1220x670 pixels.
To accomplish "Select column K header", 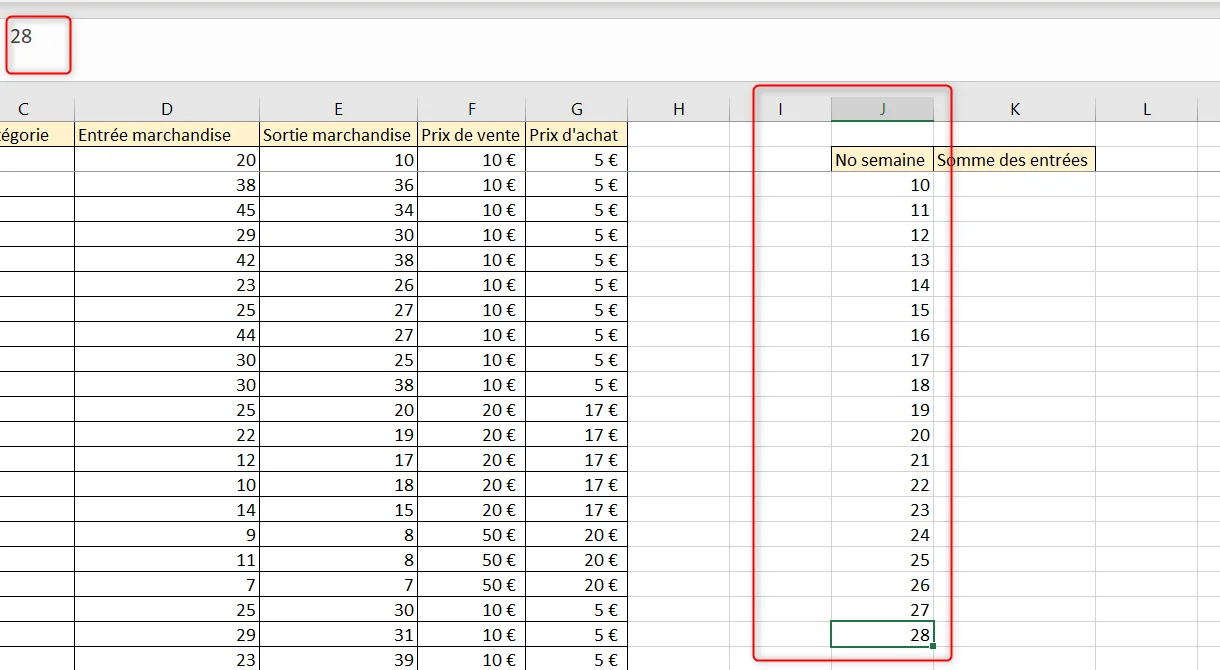I will click(1014, 109).
